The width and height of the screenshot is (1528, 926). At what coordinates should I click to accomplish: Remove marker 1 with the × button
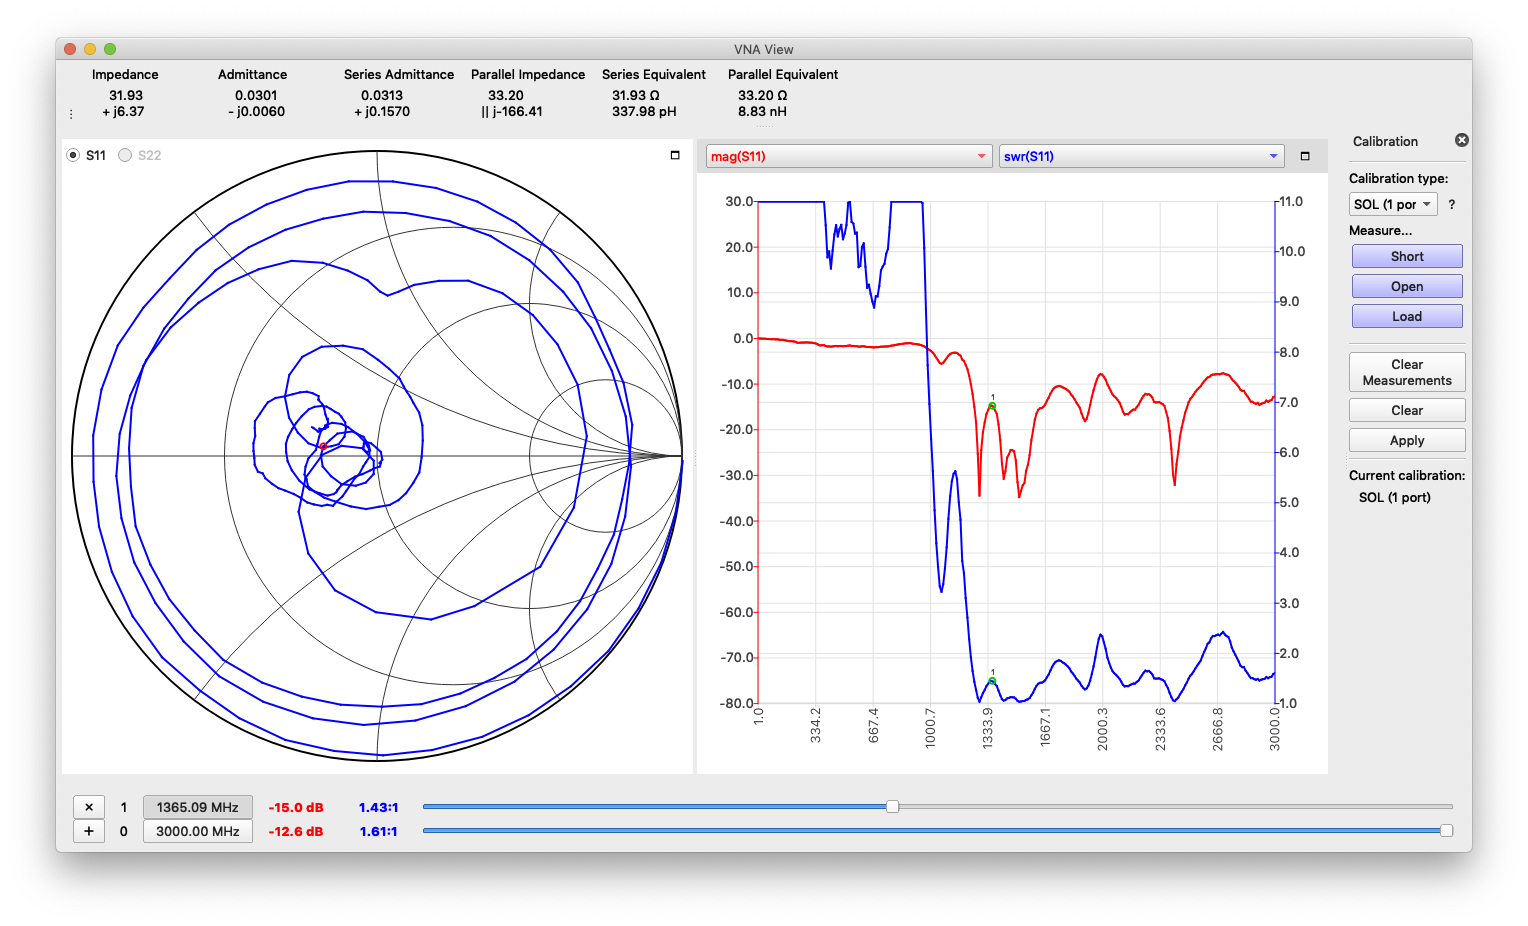pyautogui.click(x=89, y=807)
